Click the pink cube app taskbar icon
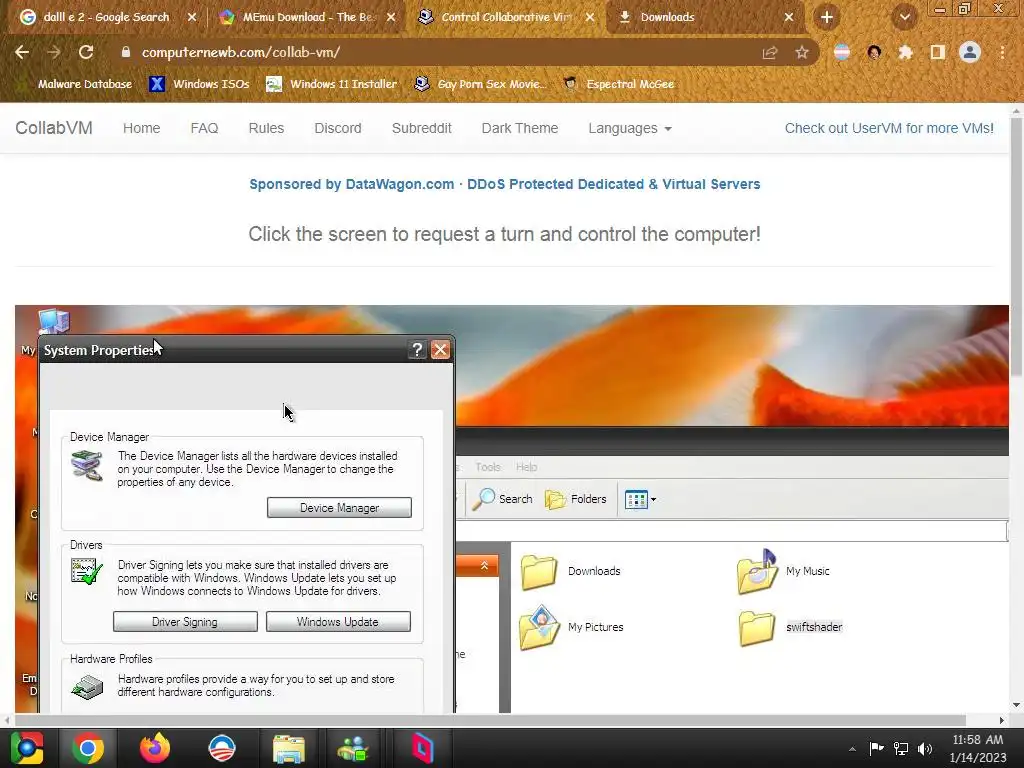 [x=423, y=748]
